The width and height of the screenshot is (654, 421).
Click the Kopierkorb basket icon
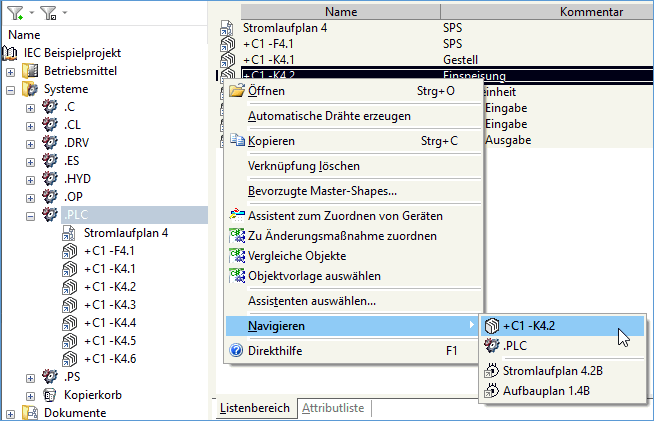50,394
